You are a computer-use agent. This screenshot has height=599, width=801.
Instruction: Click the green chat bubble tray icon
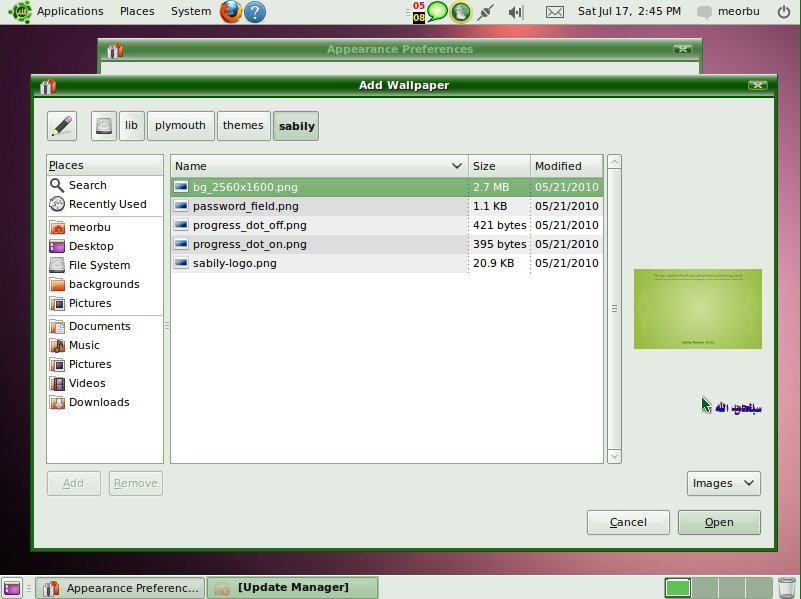437,11
